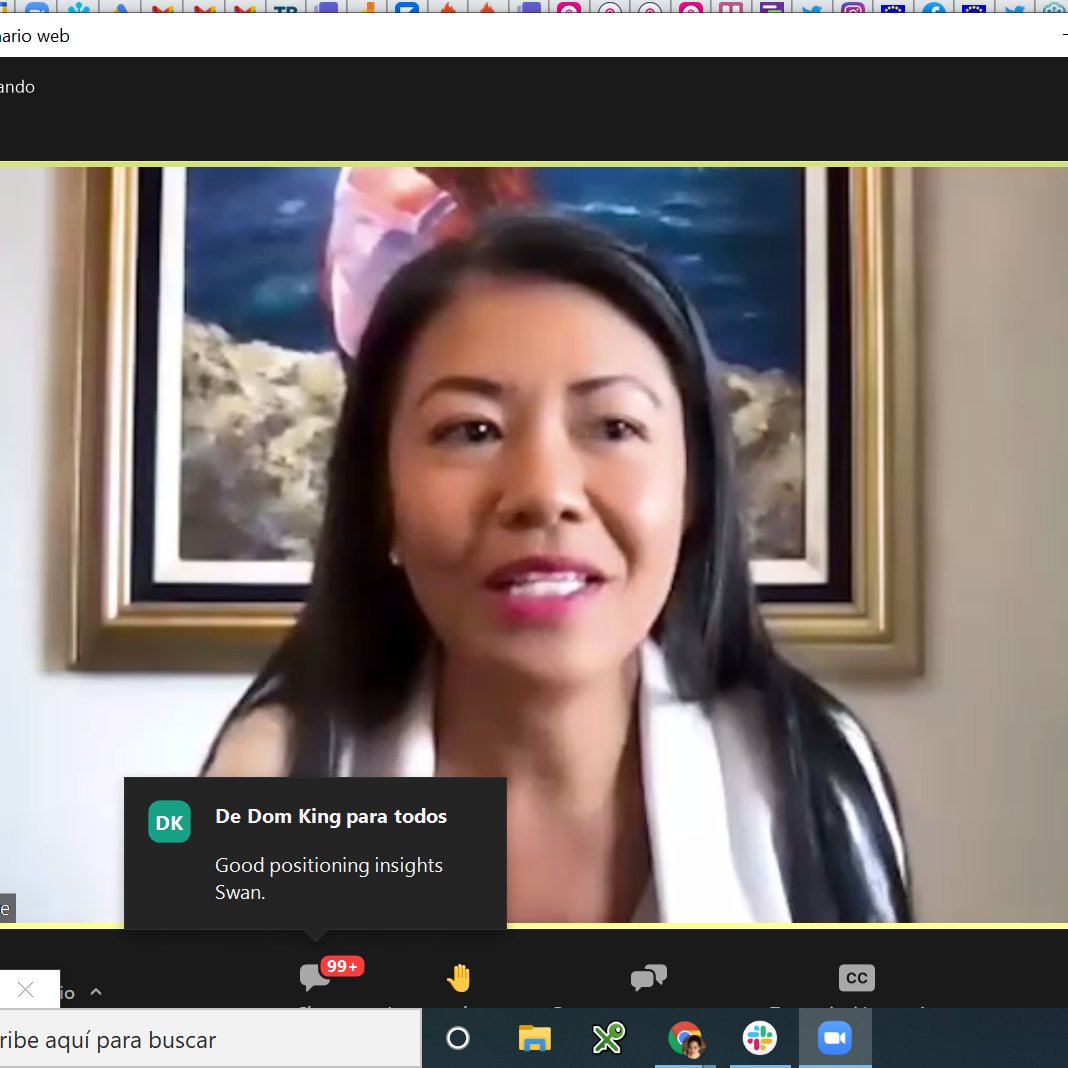Open the green X key taskbar app

click(x=608, y=1038)
